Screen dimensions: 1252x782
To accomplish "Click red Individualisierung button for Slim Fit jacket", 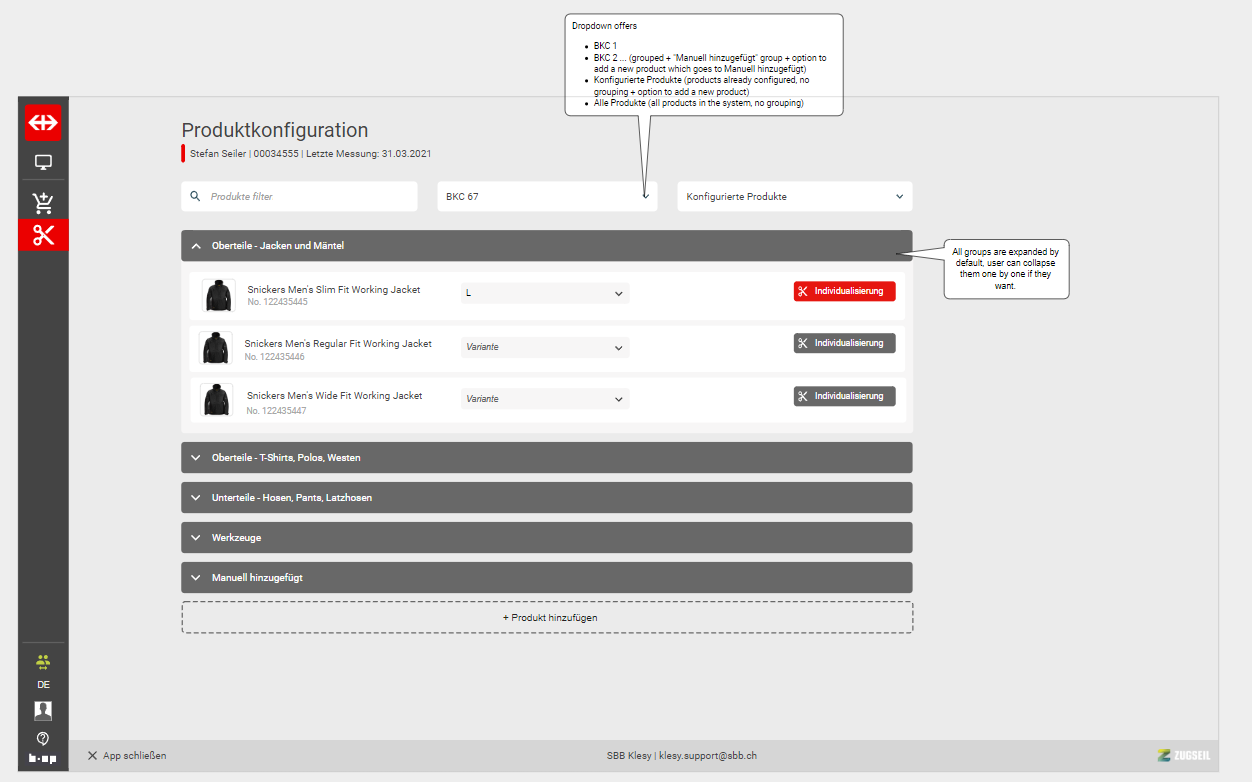I will click(844, 291).
